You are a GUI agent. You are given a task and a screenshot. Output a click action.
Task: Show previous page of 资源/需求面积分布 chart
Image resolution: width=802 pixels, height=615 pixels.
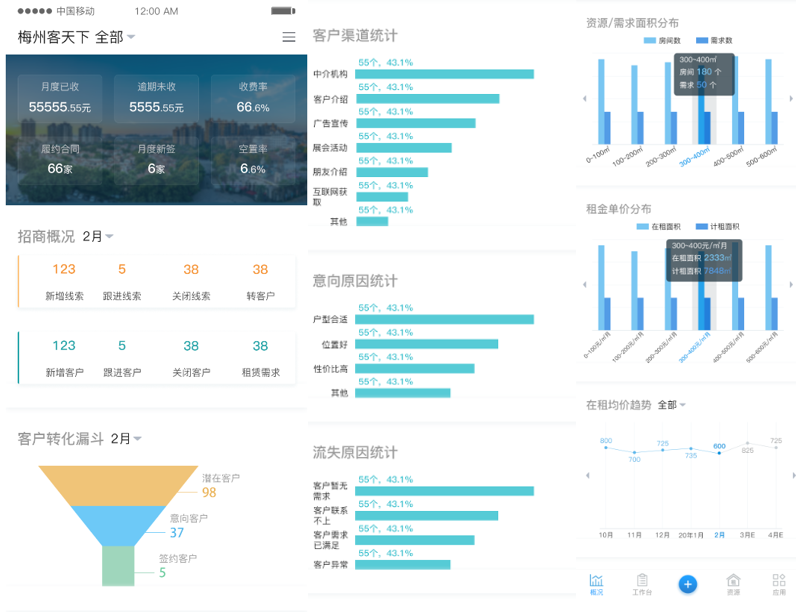585,98
